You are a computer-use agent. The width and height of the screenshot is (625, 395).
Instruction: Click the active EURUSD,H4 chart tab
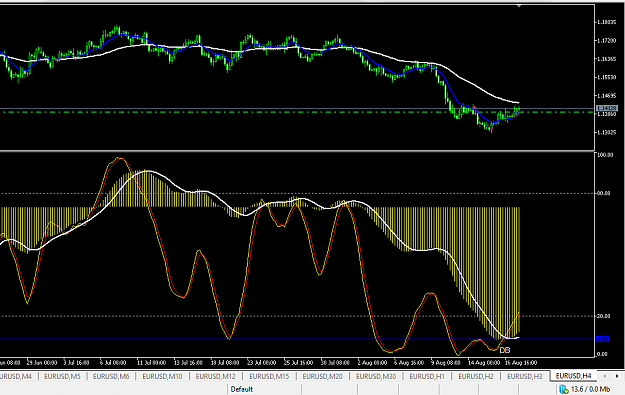coord(573,375)
